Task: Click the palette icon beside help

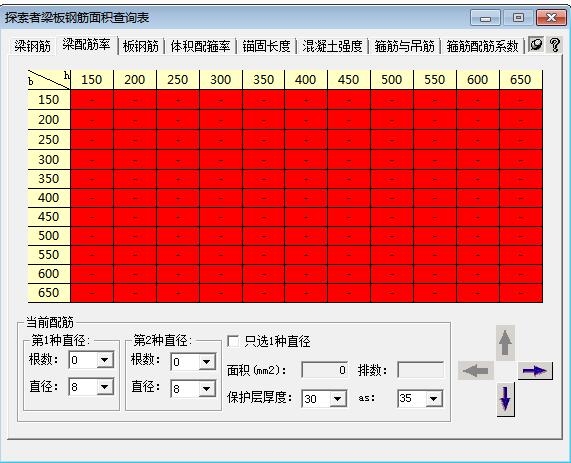Action: coord(536,45)
